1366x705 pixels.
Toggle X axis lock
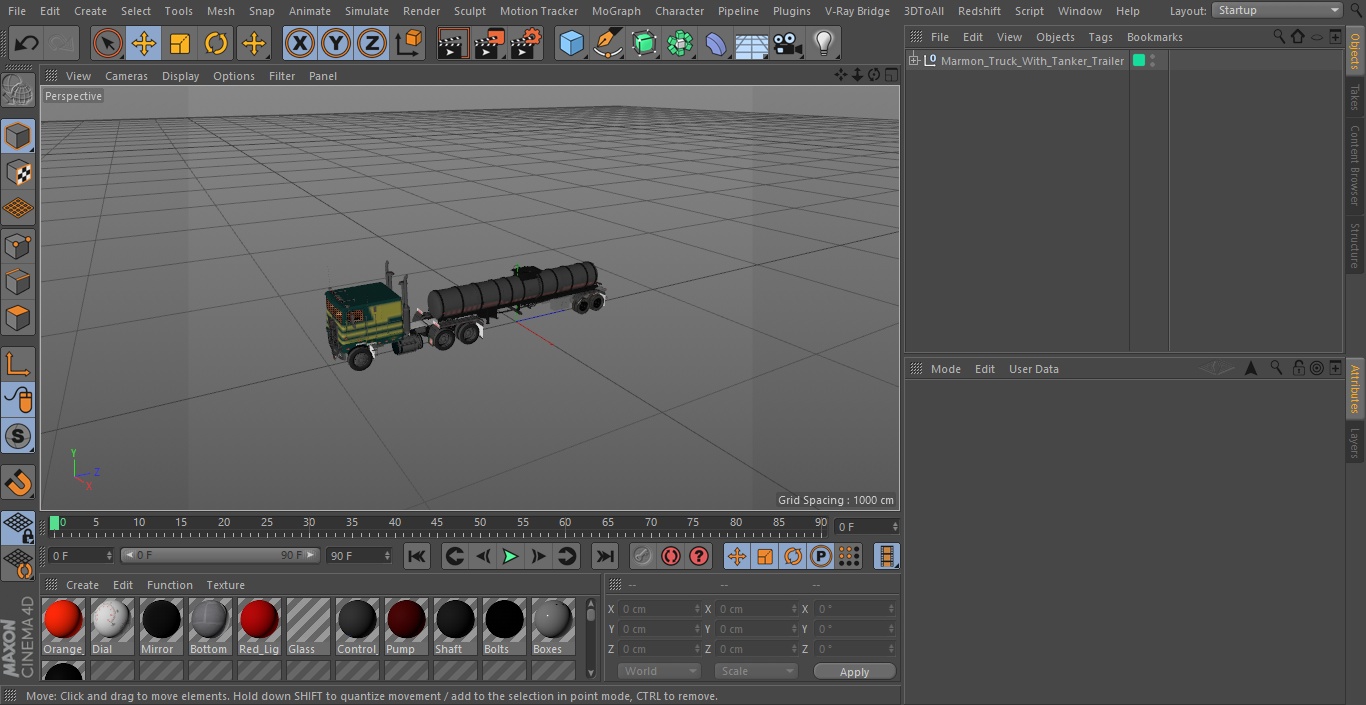click(300, 43)
